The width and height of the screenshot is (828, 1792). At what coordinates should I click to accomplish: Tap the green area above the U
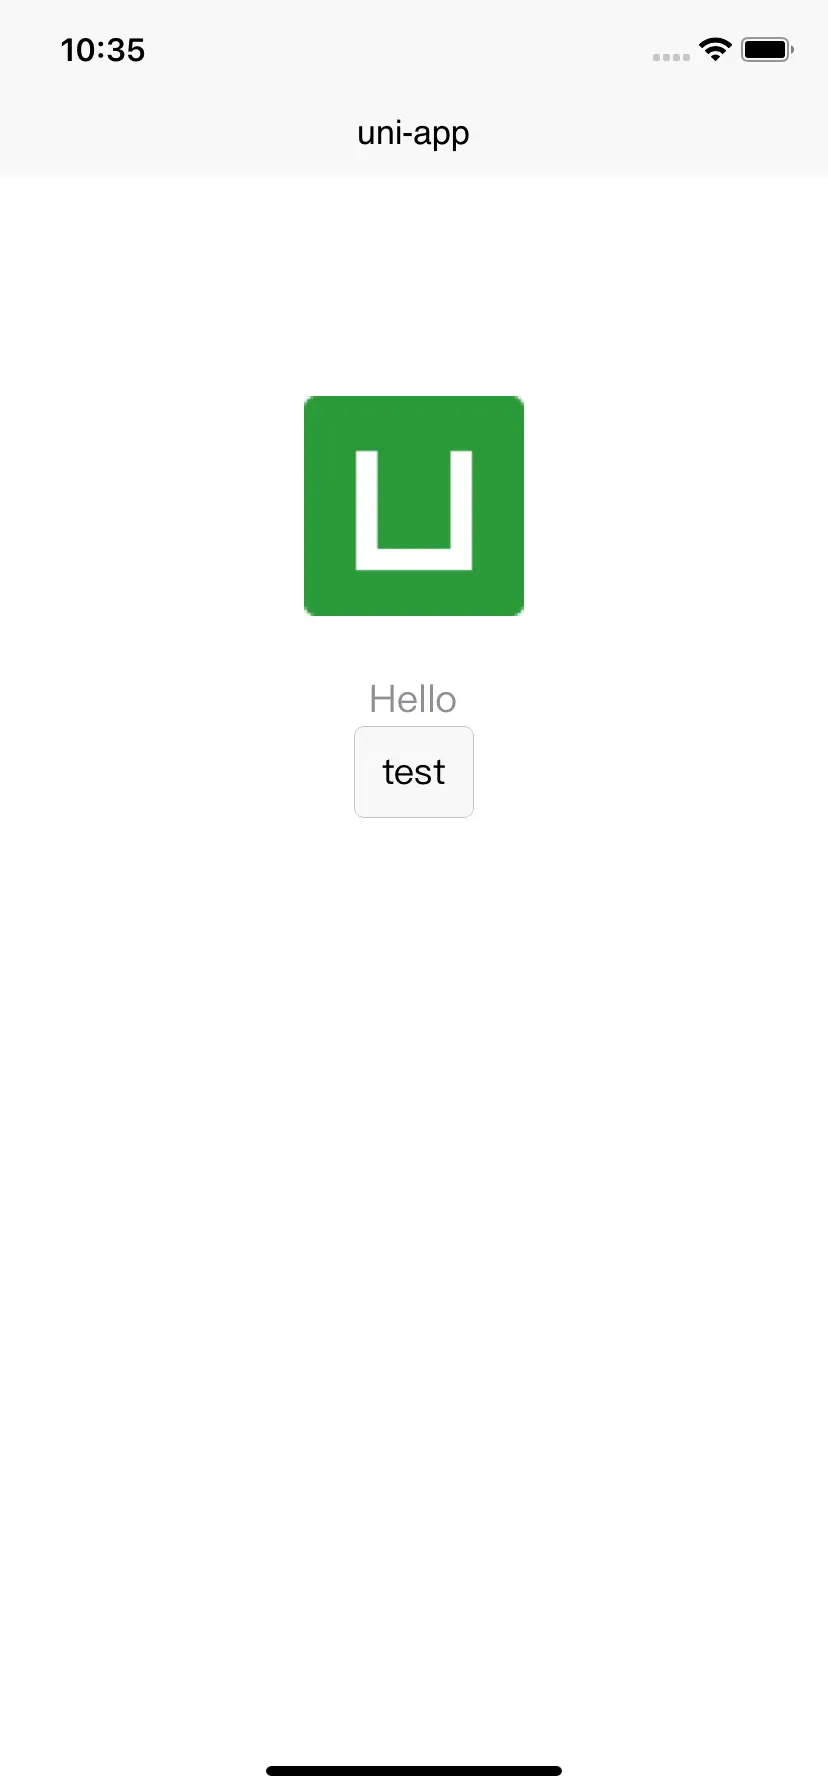(x=414, y=422)
